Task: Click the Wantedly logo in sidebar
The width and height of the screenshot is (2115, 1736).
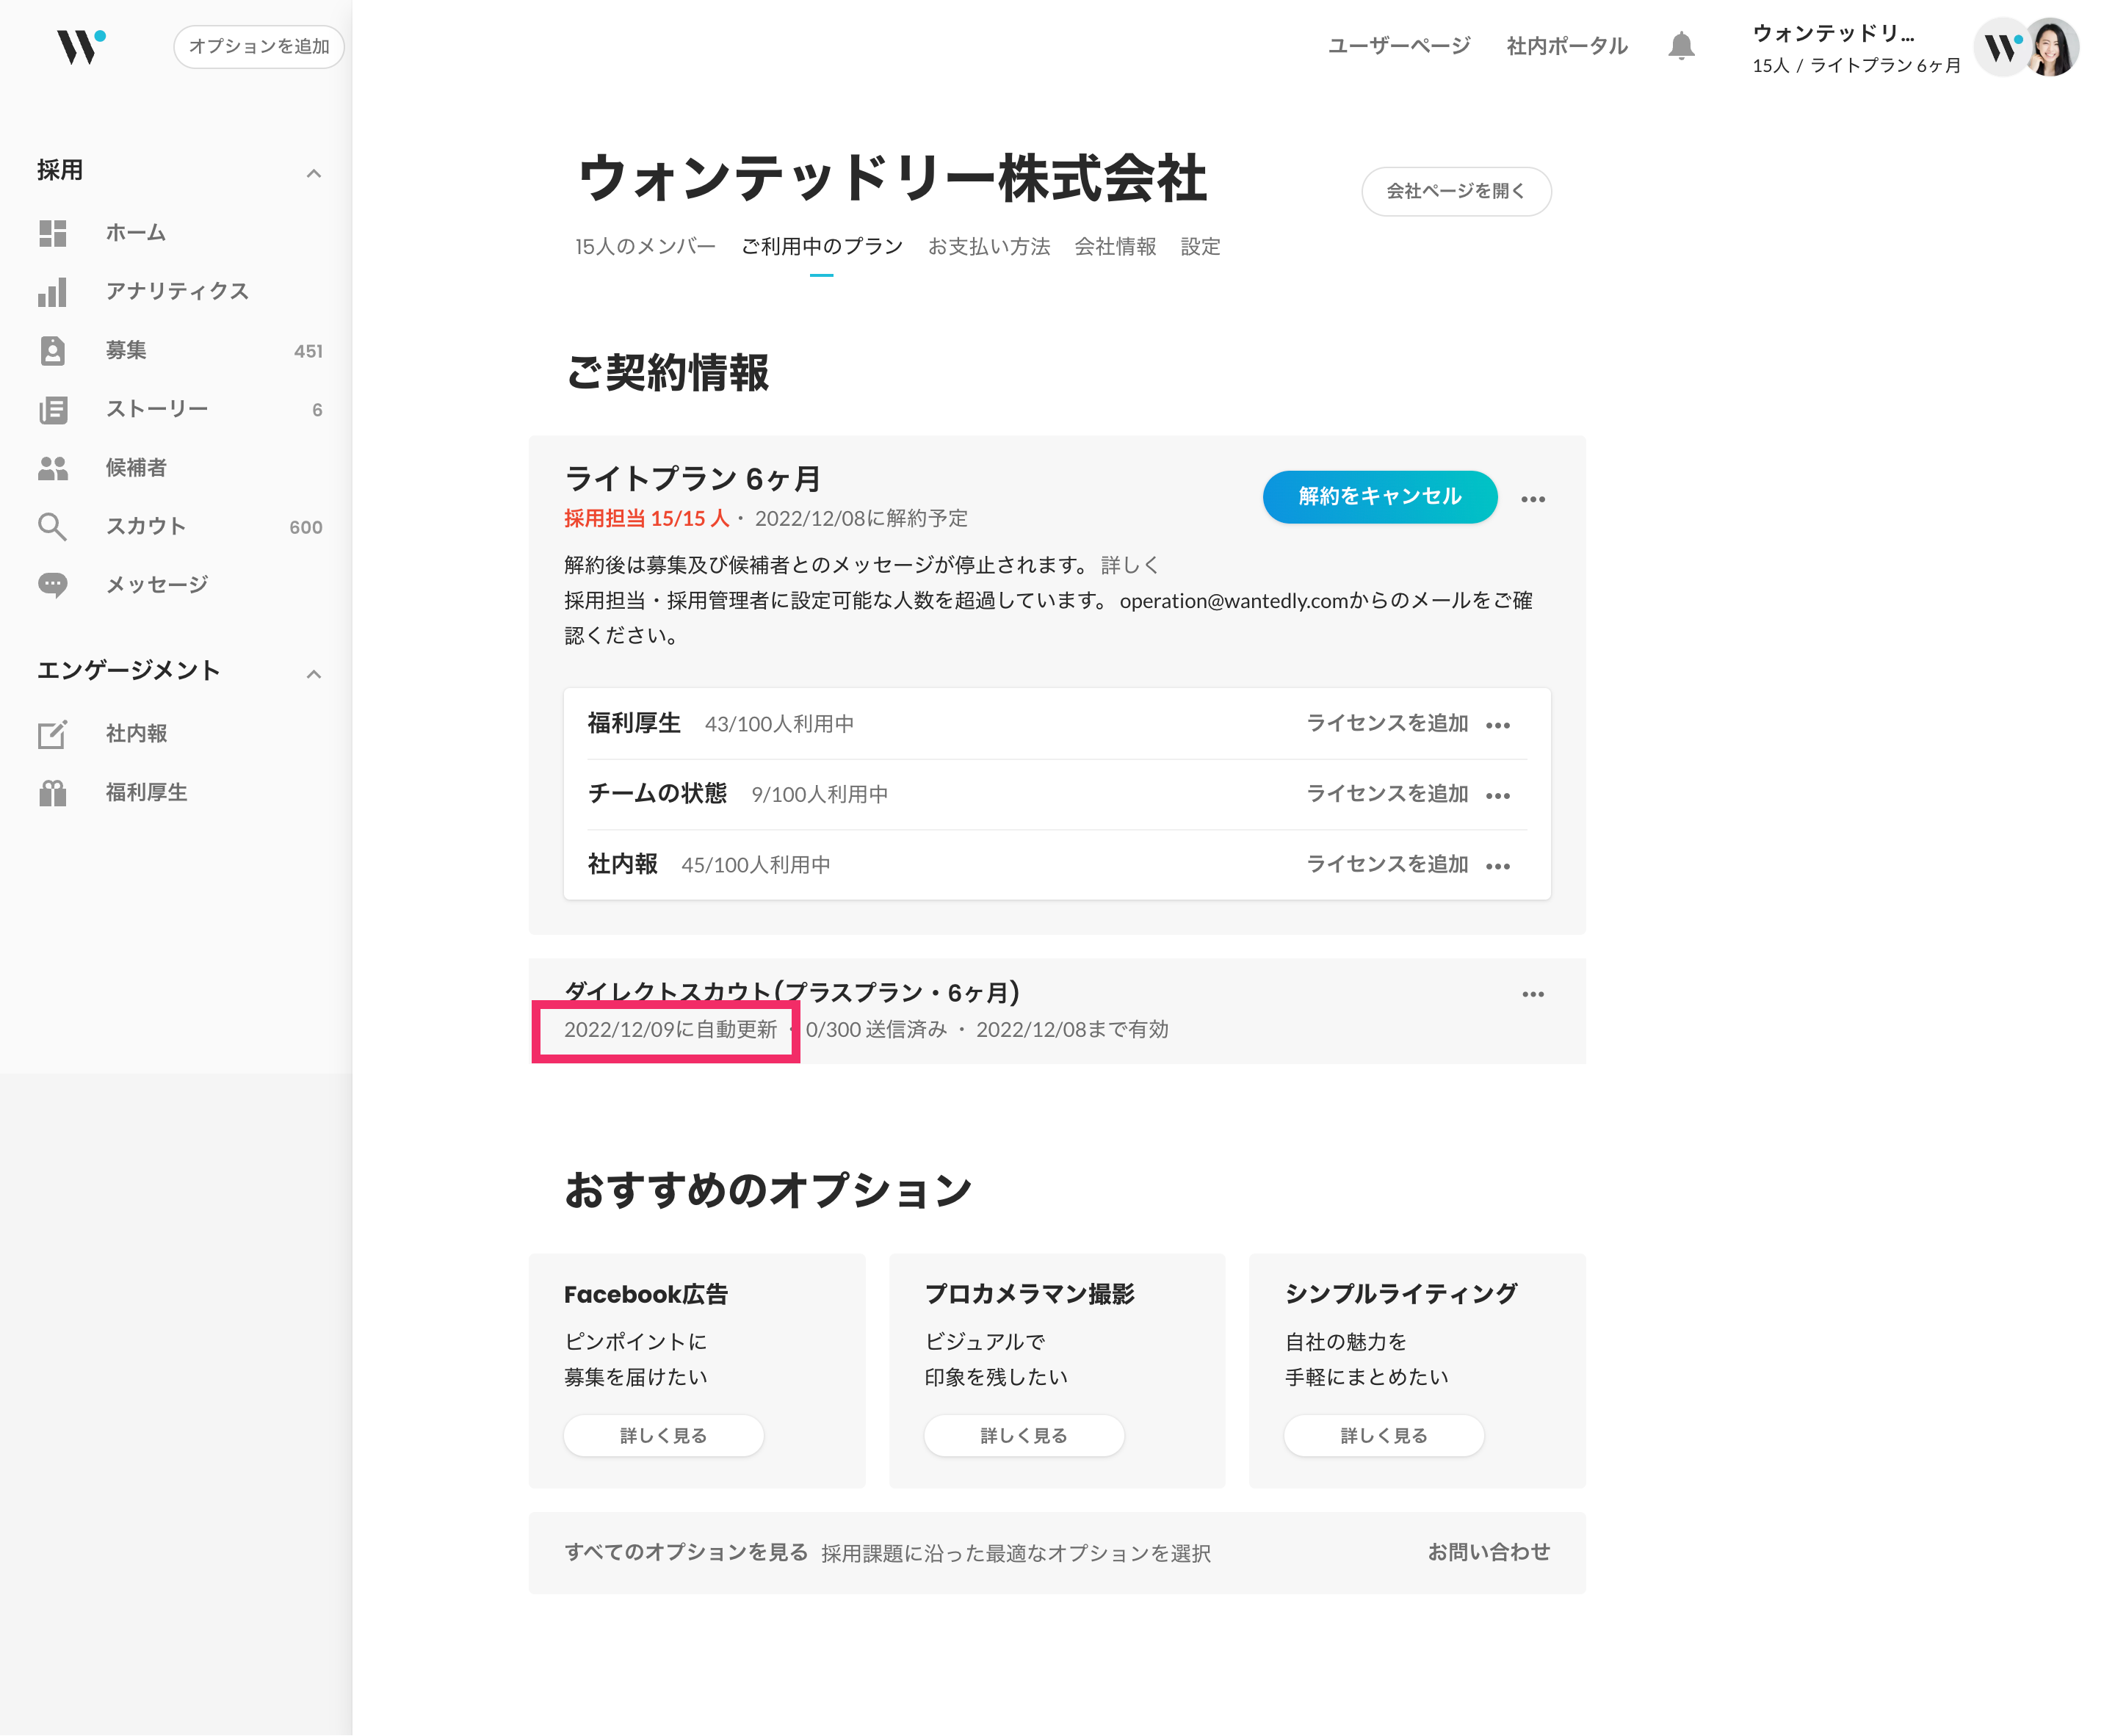Action: [x=81, y=46]
